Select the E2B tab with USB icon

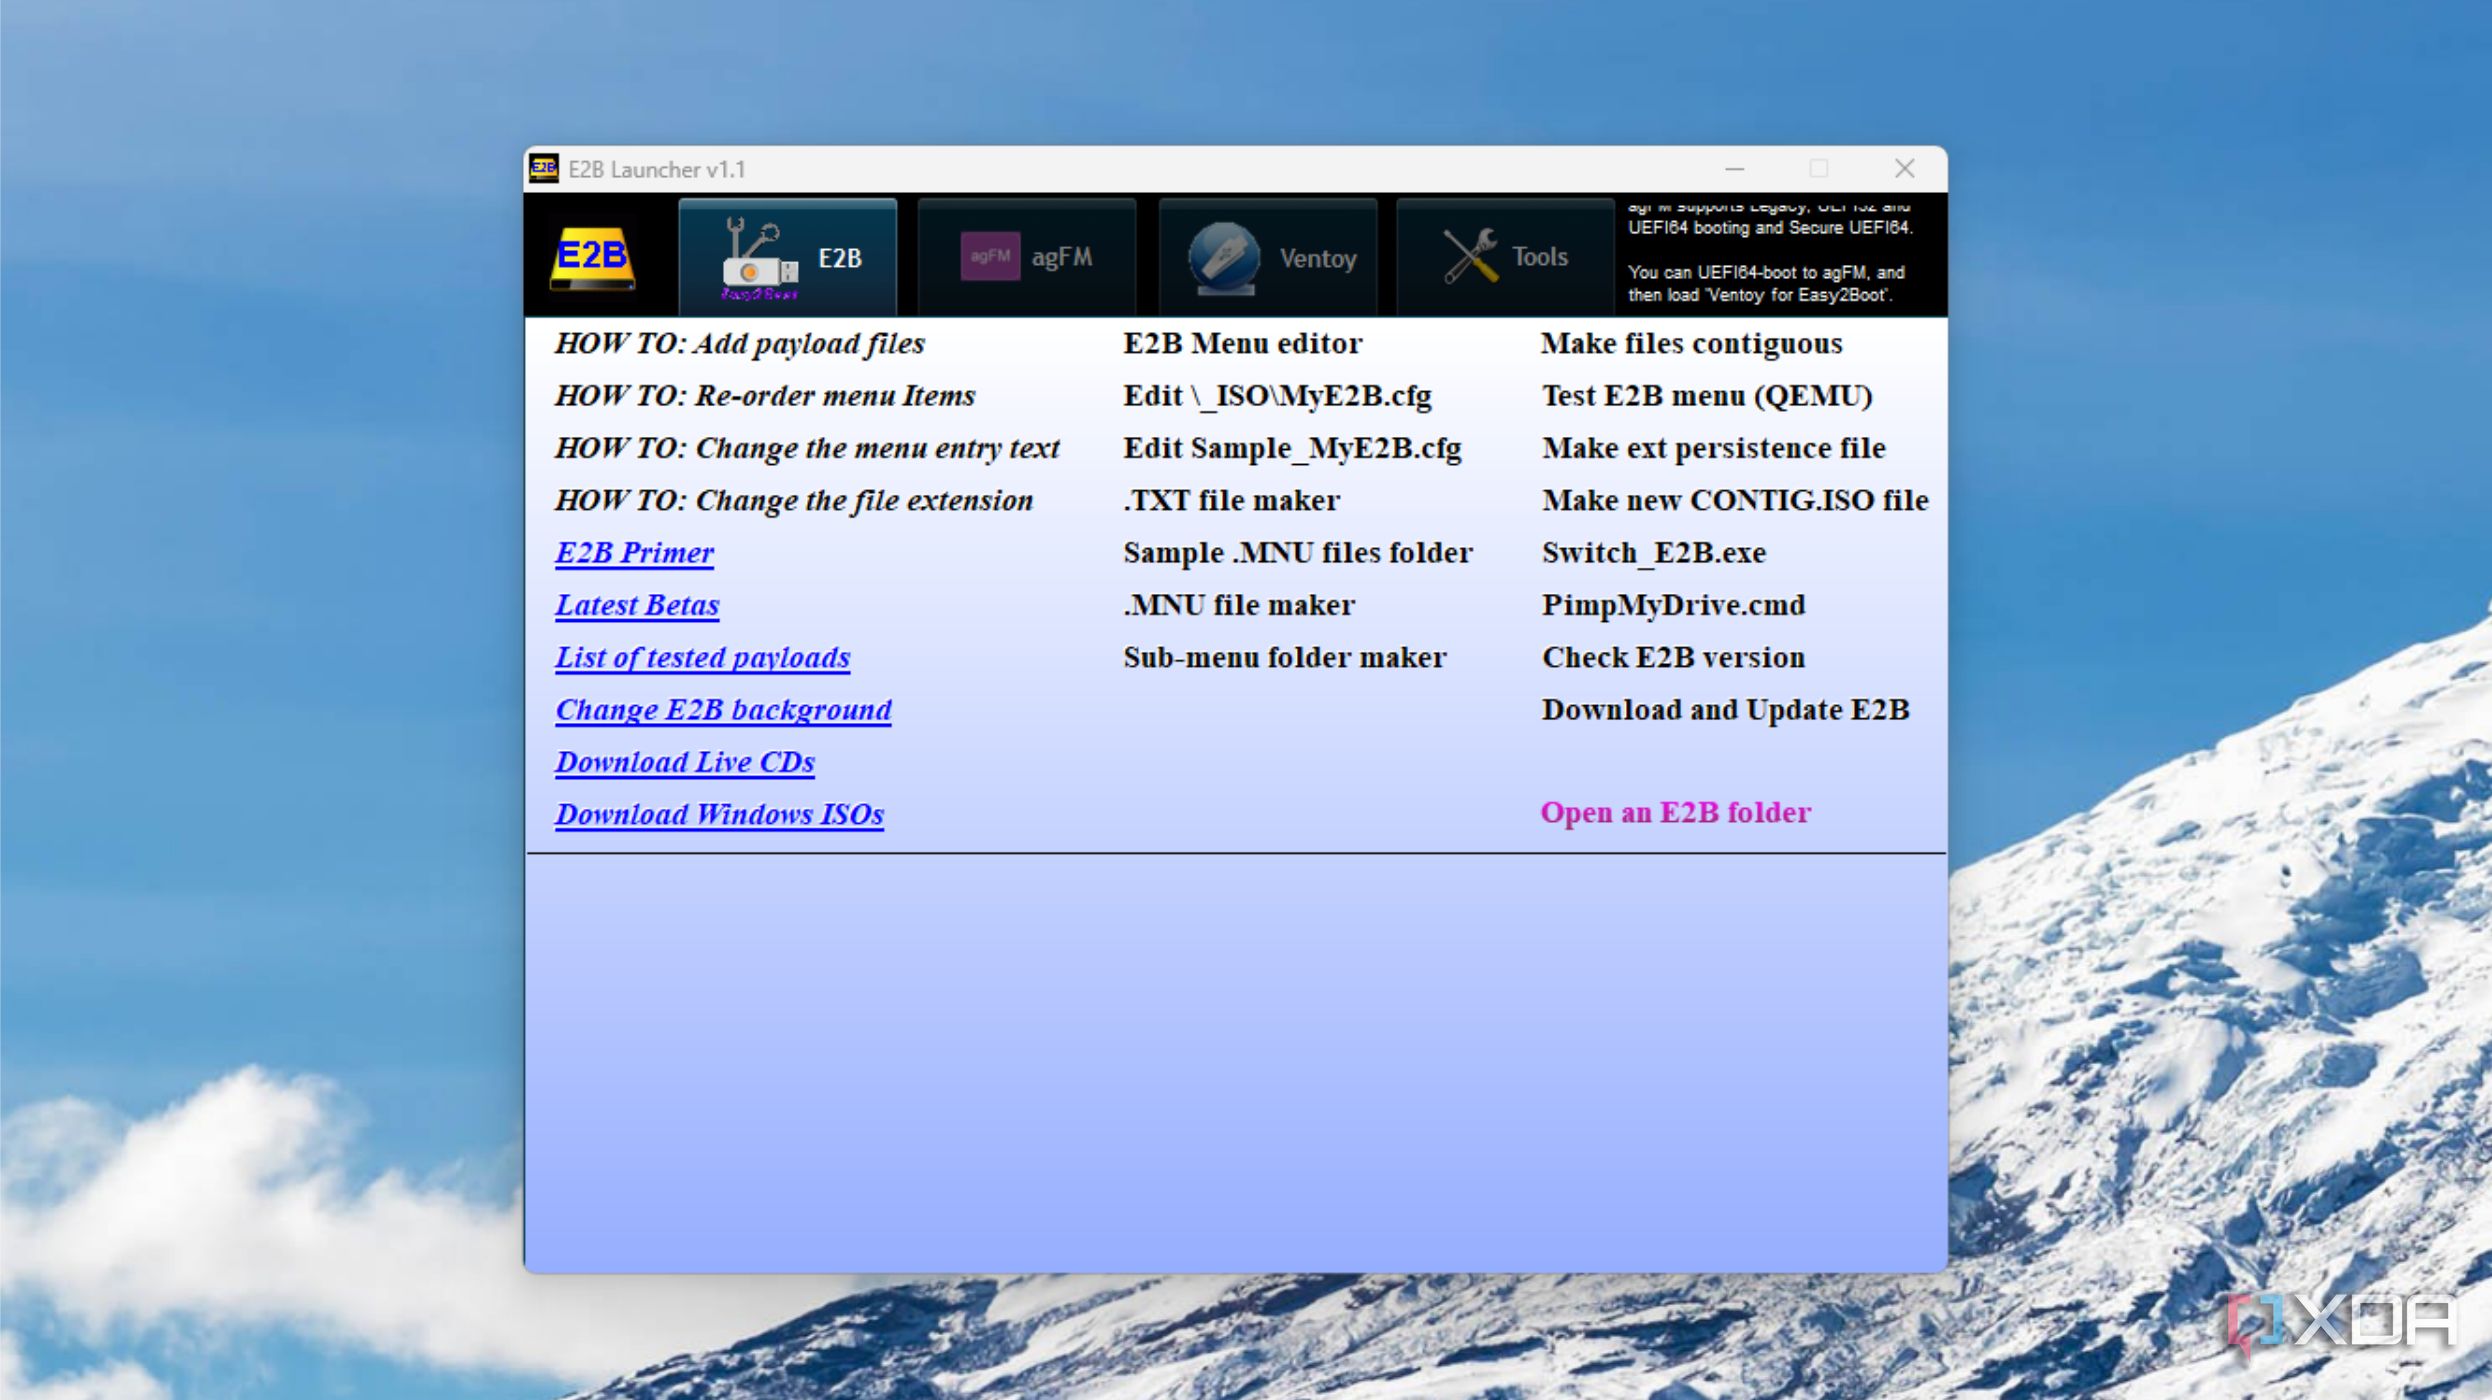[x=788, y=257]
